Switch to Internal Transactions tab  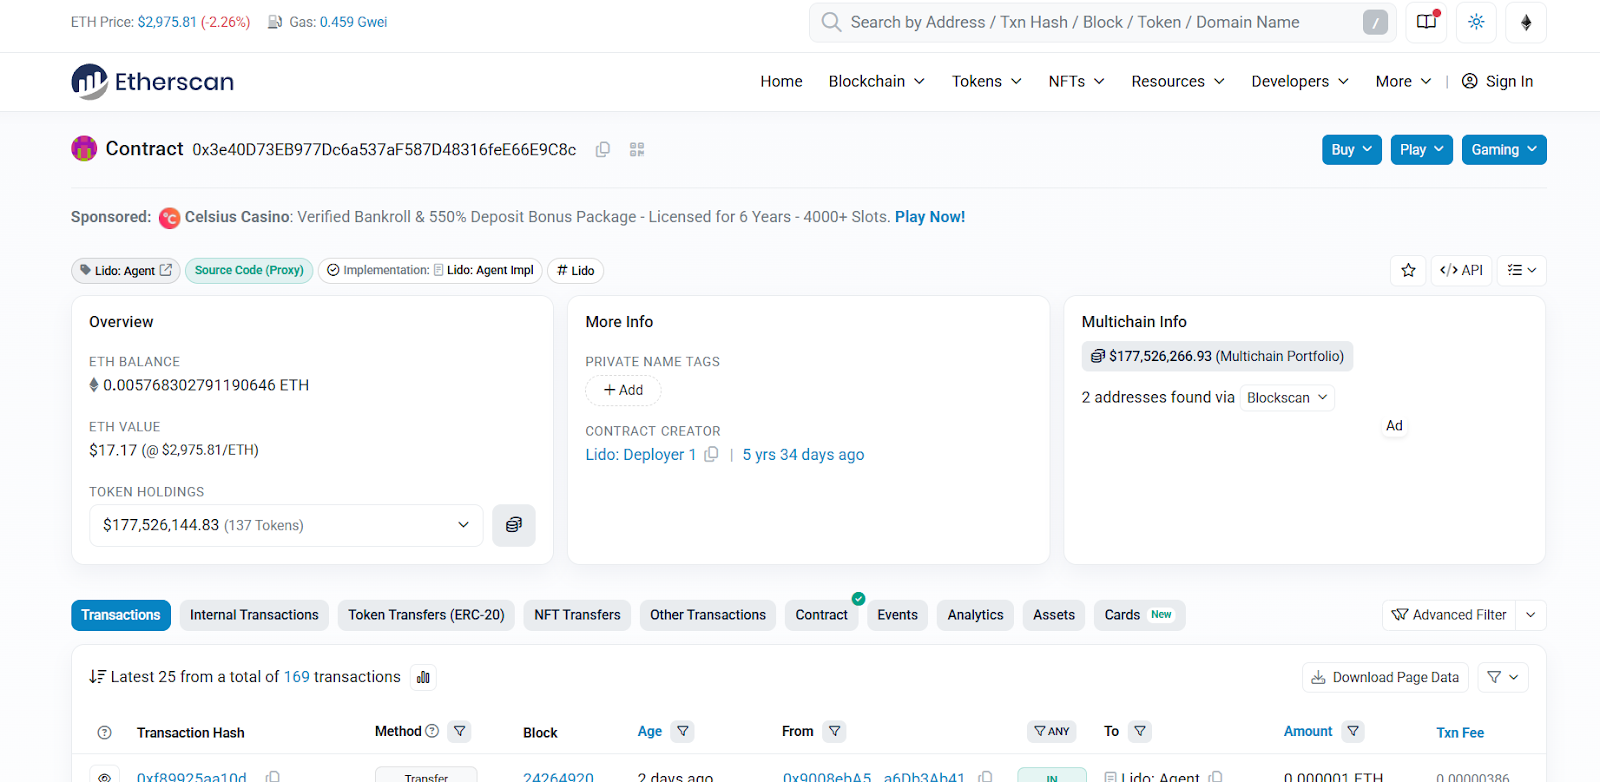[x=254, y=615]
